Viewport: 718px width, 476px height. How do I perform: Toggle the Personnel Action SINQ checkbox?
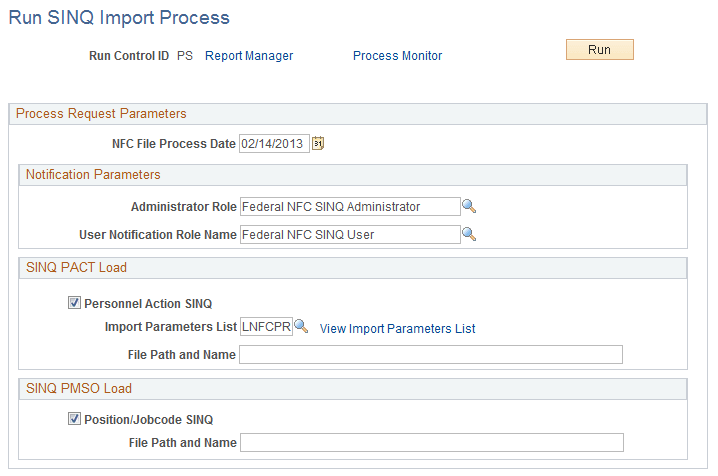(x=74, y=303)
